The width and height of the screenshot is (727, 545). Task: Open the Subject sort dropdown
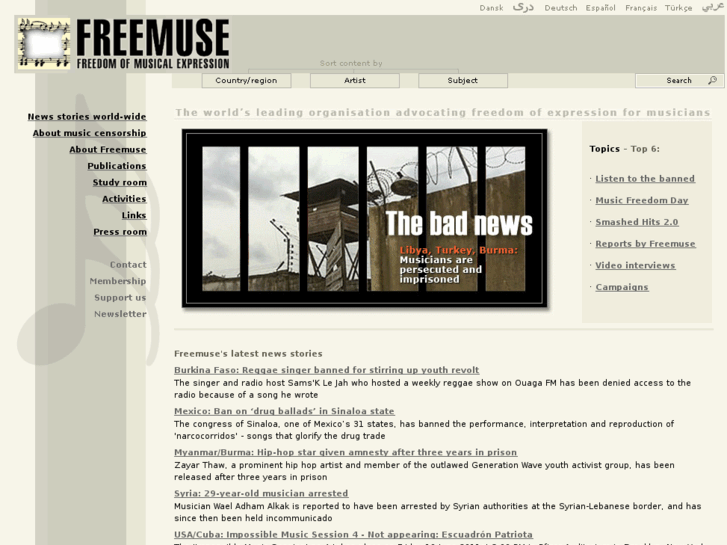tap(463, 80)
